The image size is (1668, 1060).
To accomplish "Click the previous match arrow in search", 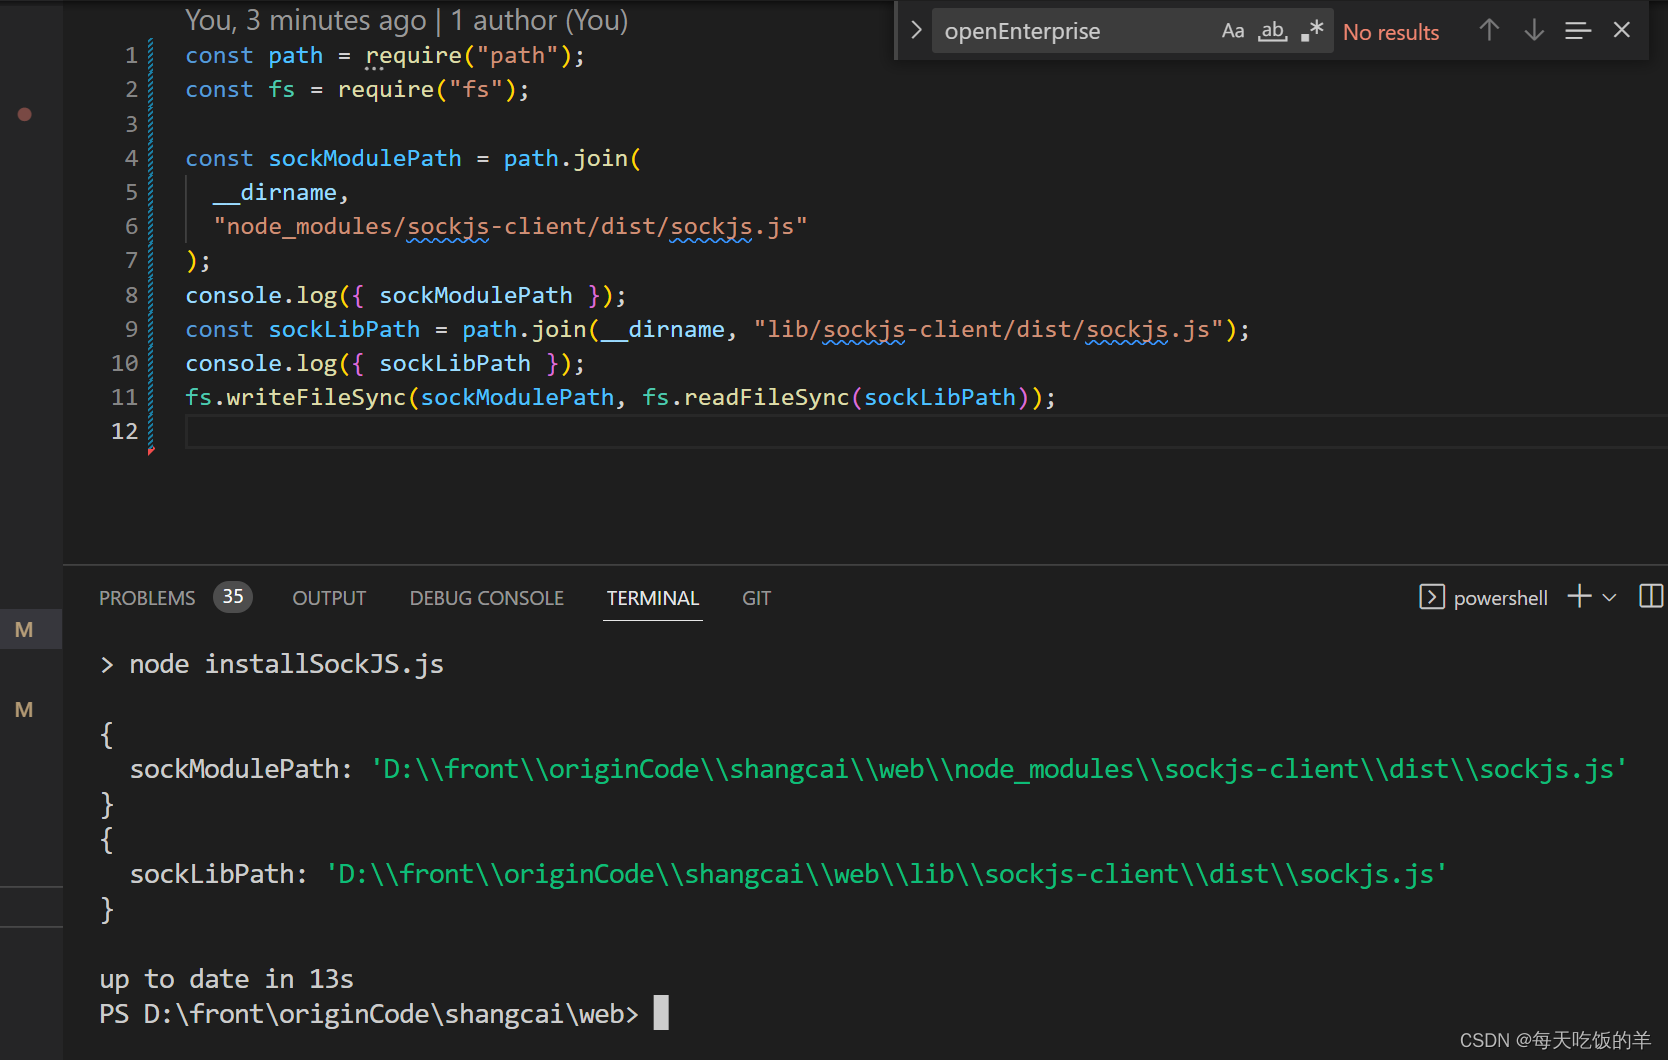I will [x=1489, y=30].
